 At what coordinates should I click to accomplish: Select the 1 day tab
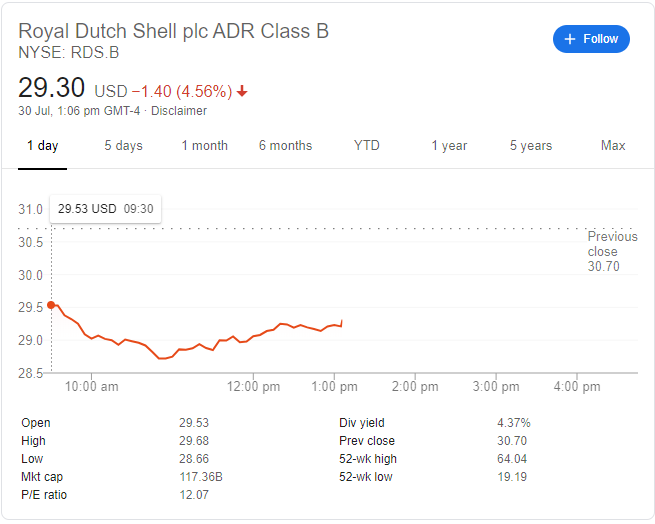point(43,145)
